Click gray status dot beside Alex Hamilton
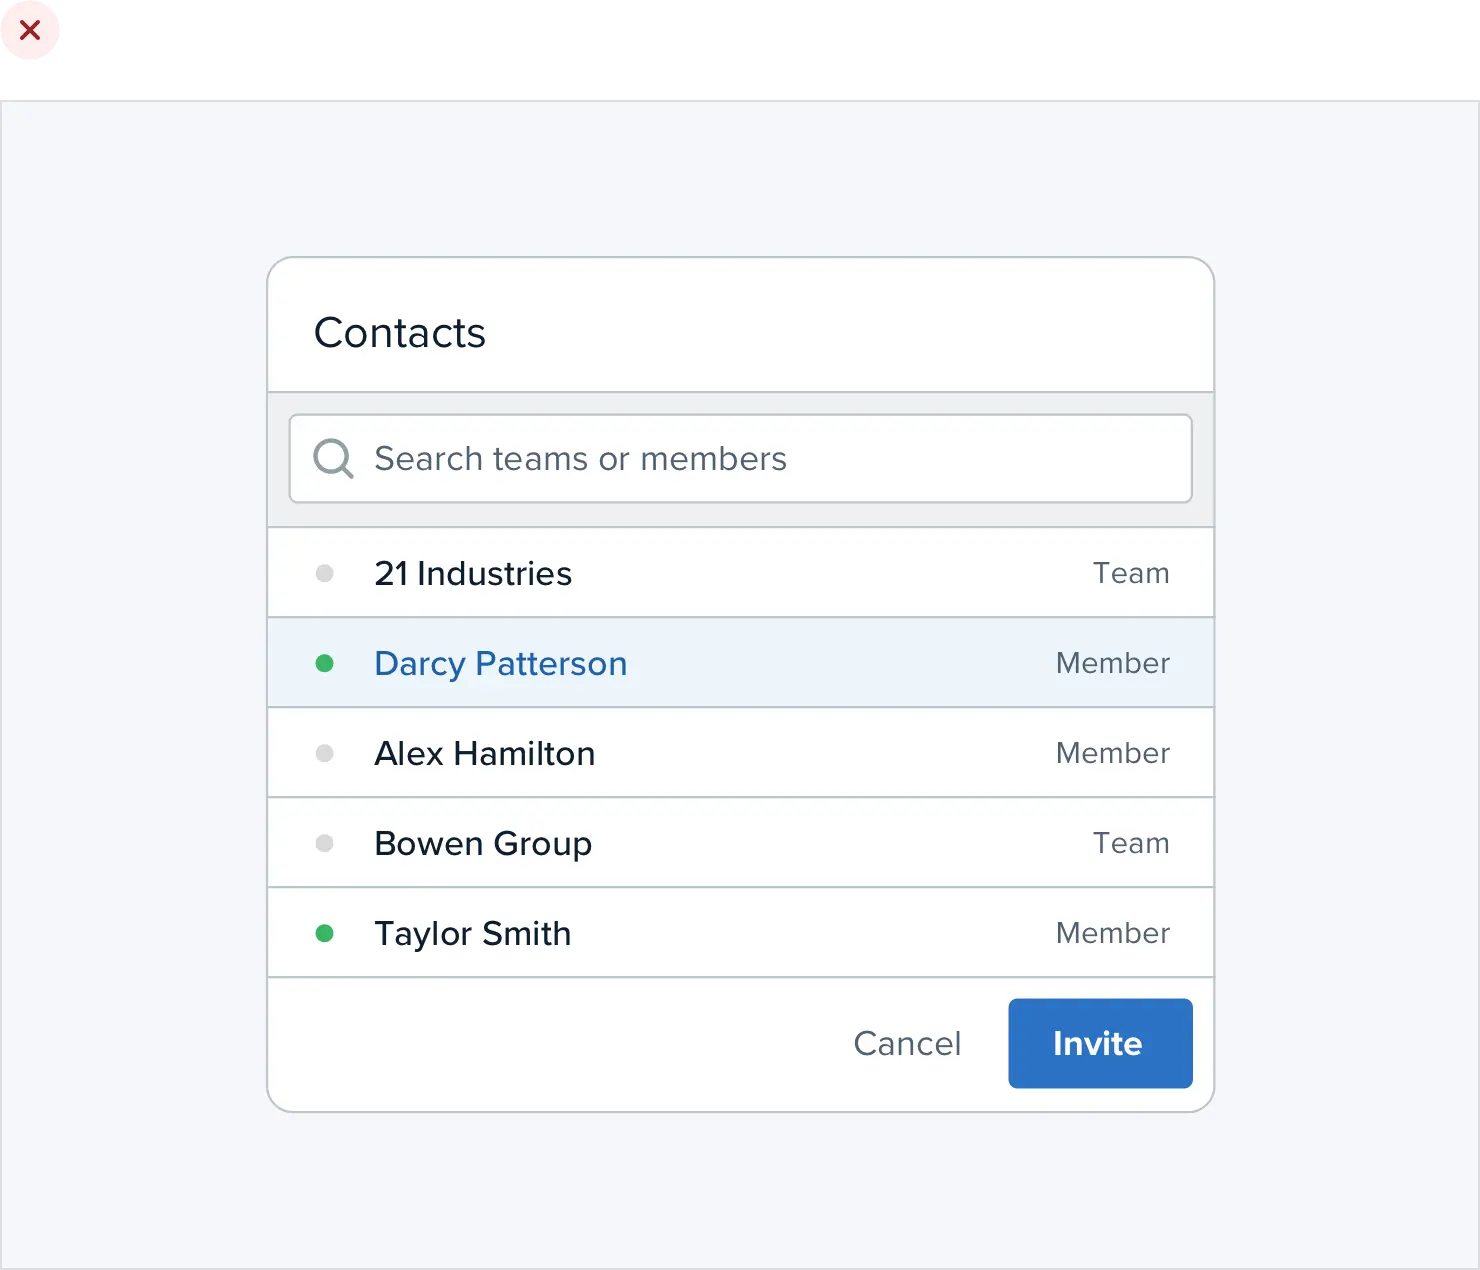Viewport: 1480px width, 1270px height. click(324, 753)
